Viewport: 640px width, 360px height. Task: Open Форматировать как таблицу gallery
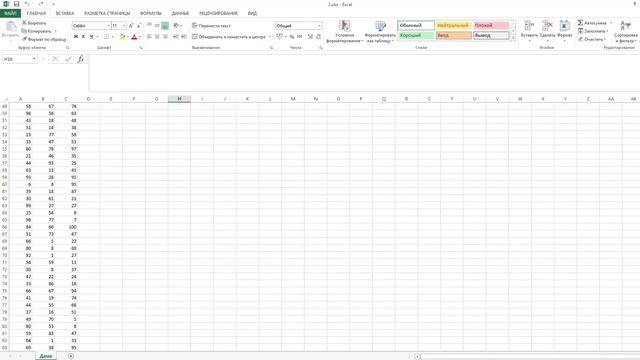[380, 31]
